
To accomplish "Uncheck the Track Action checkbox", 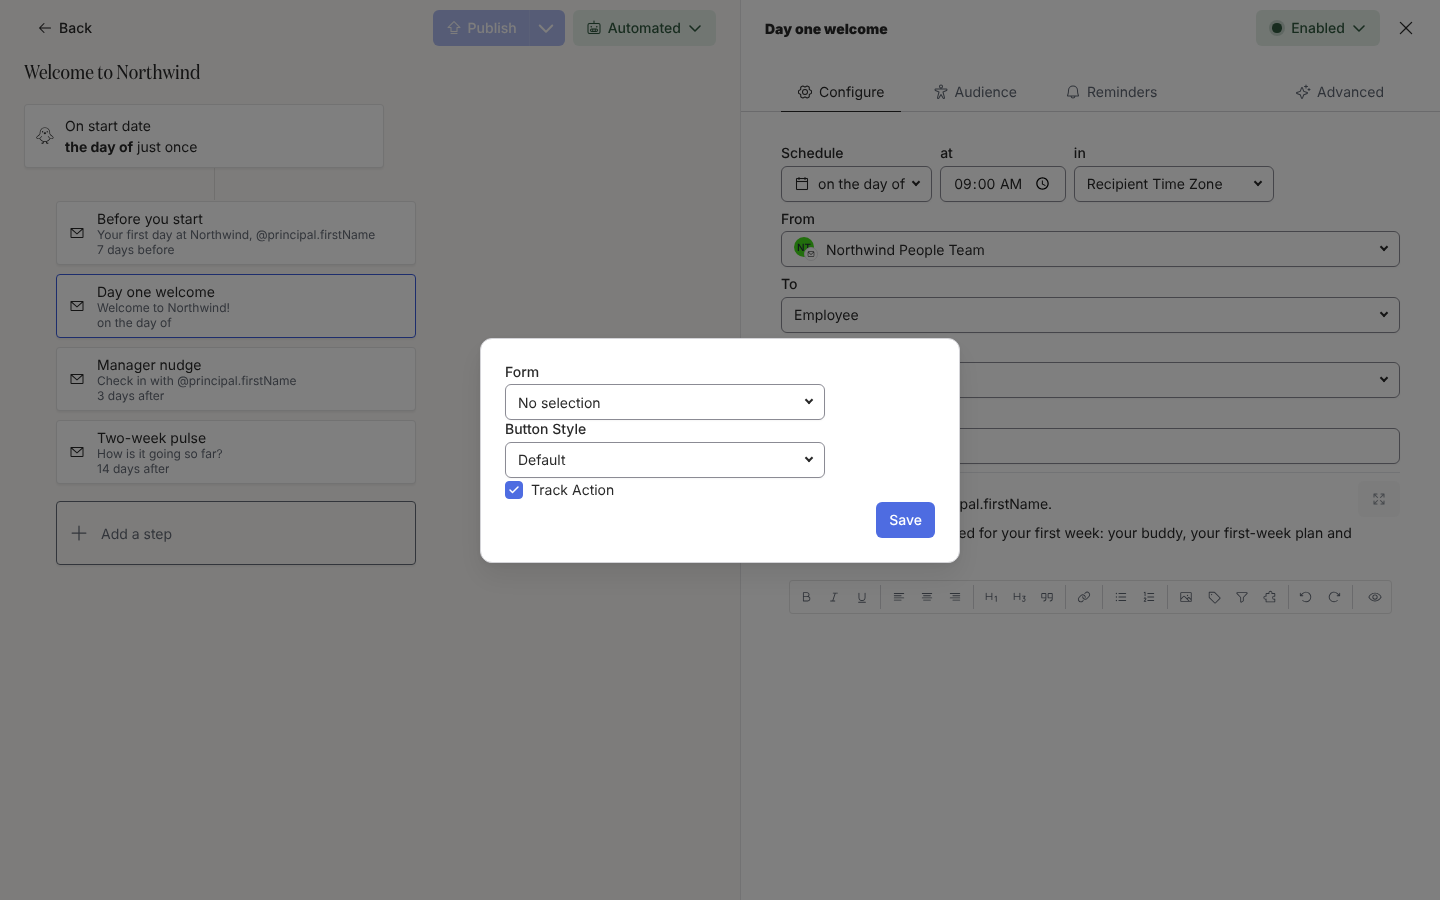I will coord(514,490).
